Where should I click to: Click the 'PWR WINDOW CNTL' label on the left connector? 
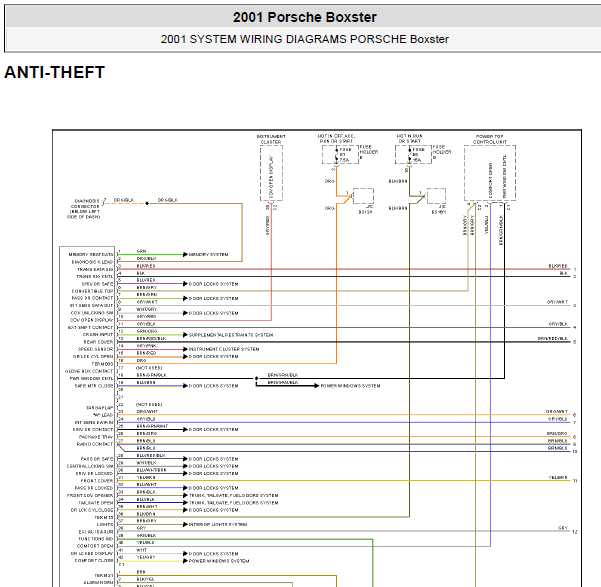(91, 378)
